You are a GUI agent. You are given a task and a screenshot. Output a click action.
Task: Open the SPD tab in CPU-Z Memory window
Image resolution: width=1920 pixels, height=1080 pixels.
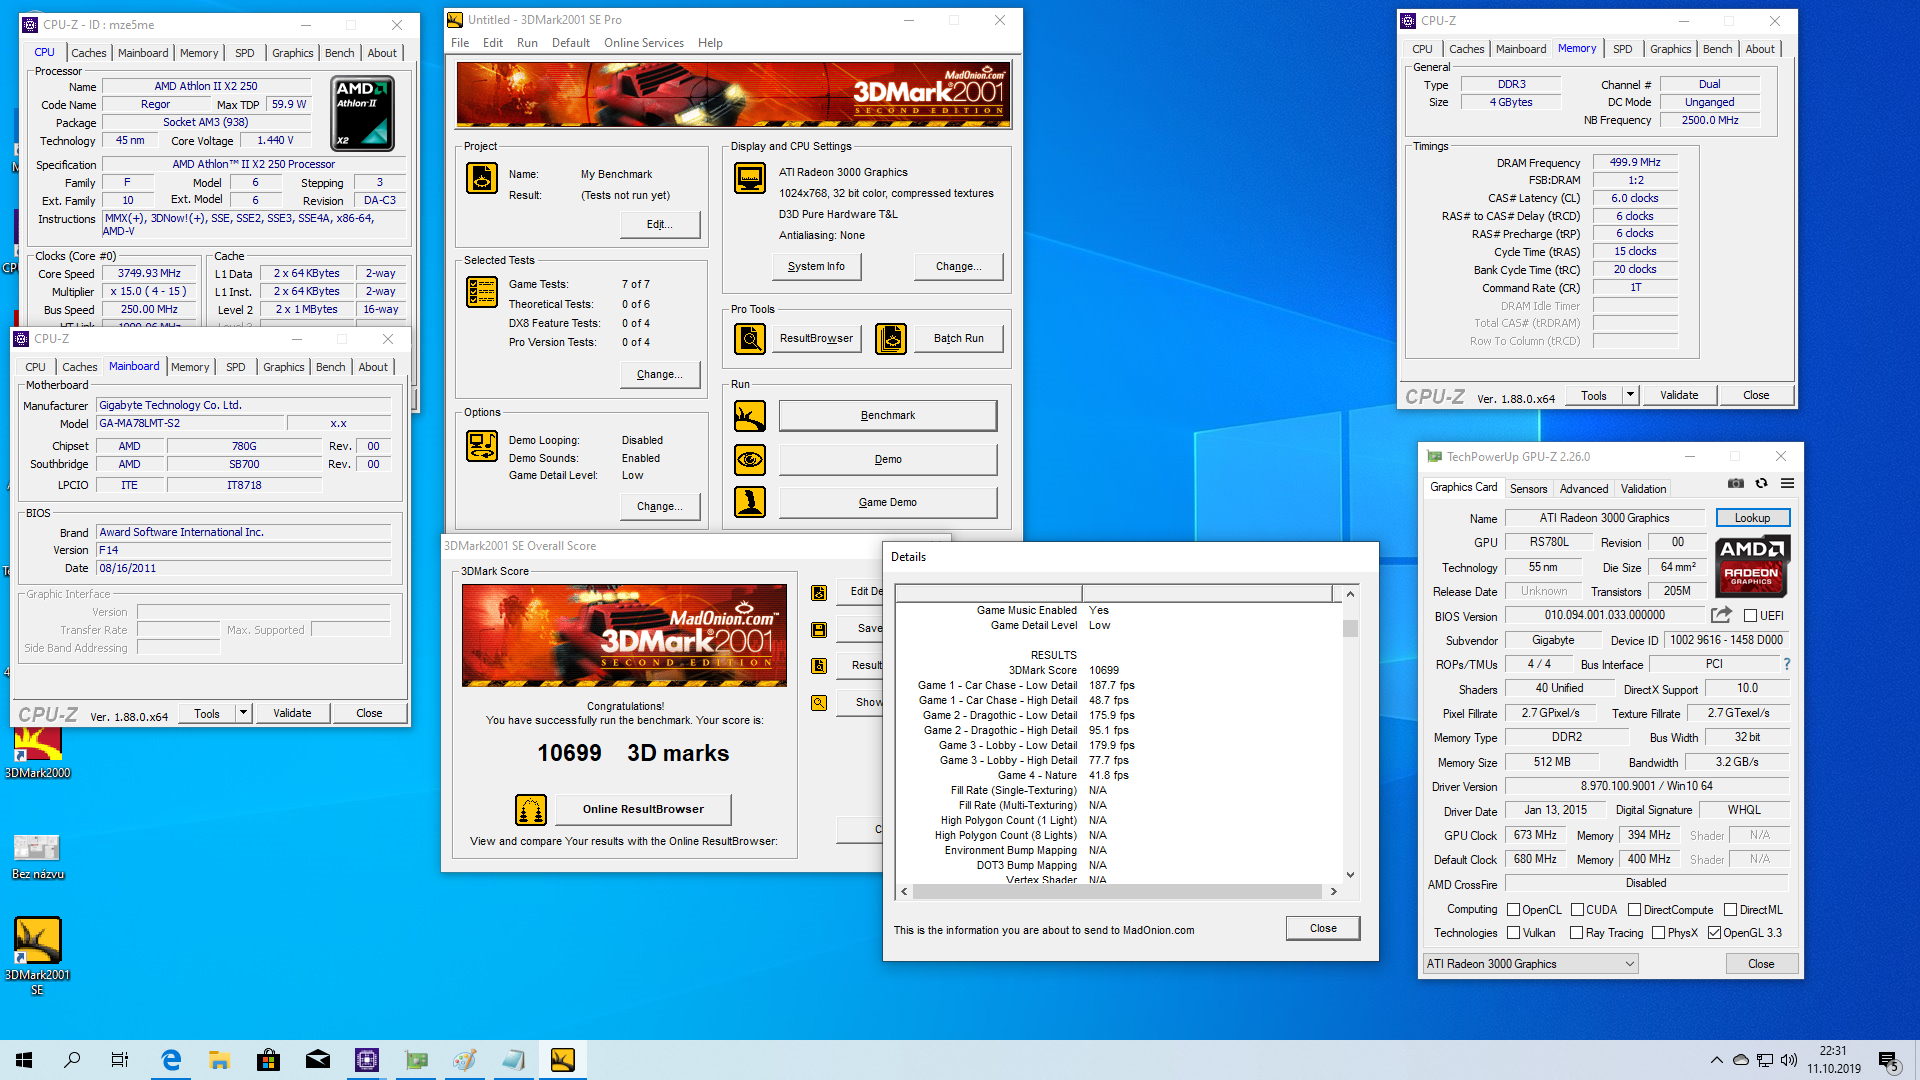click(x=1622, y=49)
